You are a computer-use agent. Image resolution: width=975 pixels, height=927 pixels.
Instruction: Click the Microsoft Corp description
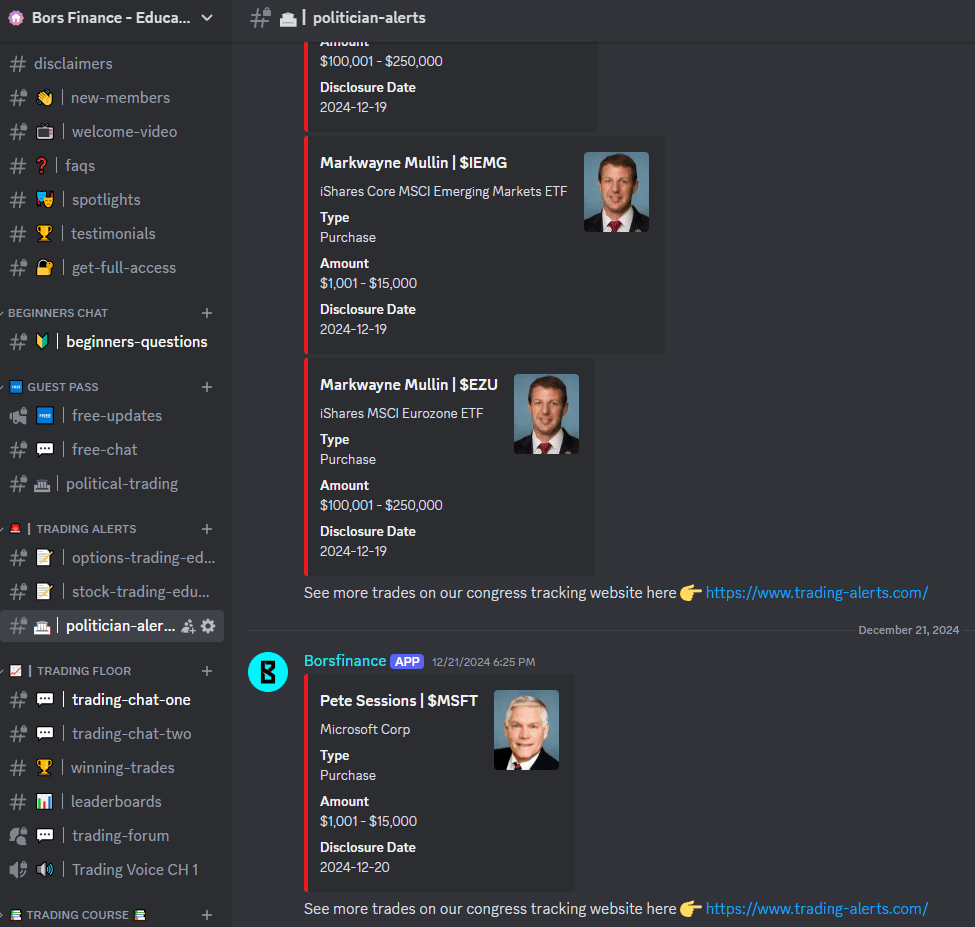(365, 729)
